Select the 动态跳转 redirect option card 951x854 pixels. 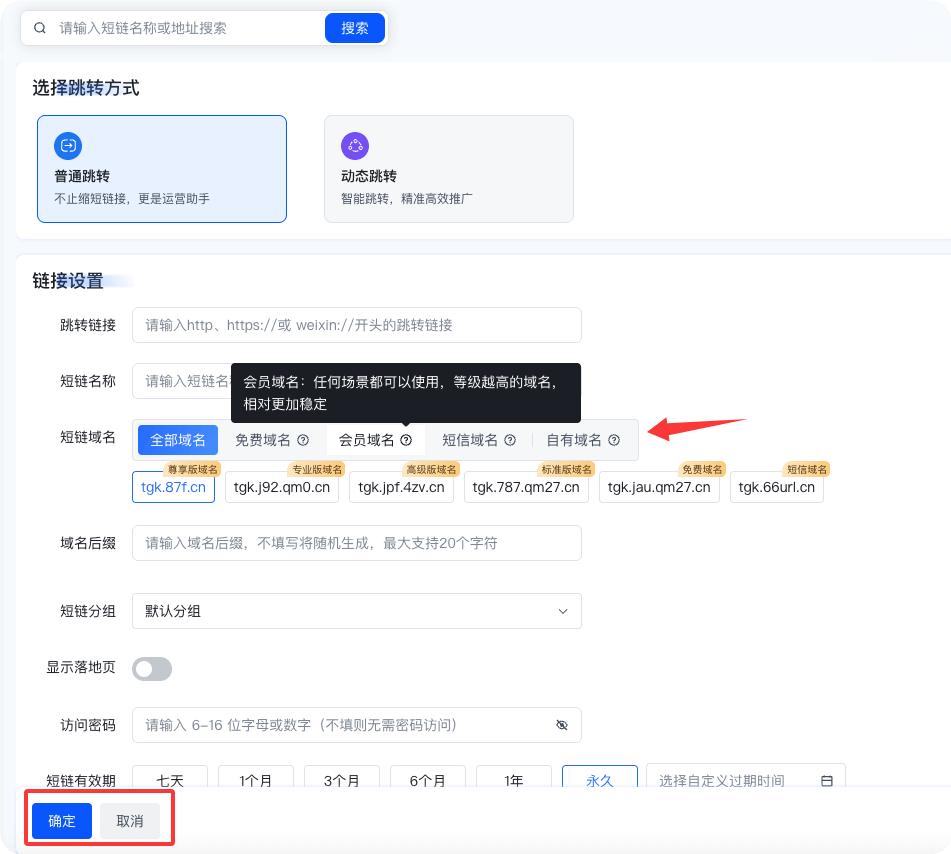448,168
